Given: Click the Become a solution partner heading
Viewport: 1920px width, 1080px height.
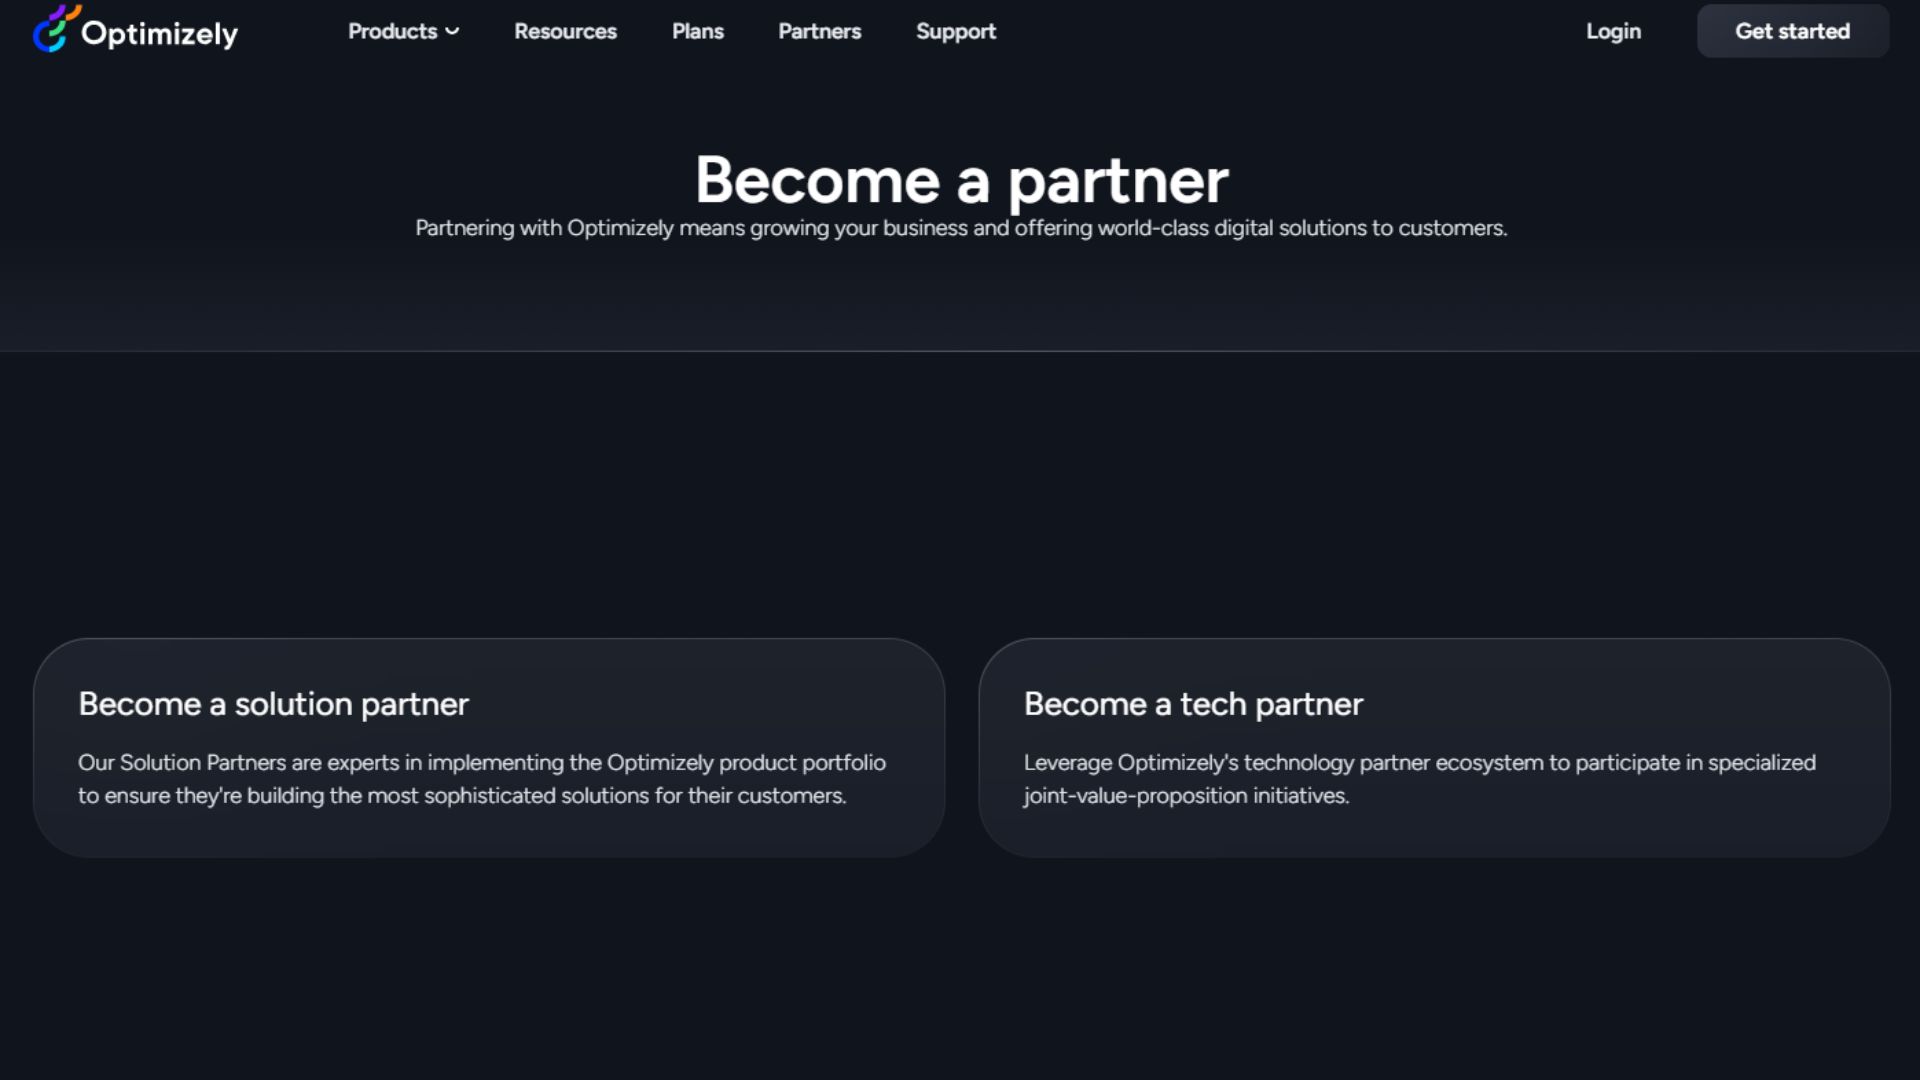Looking at the screenshot, I should click(273, 703).
